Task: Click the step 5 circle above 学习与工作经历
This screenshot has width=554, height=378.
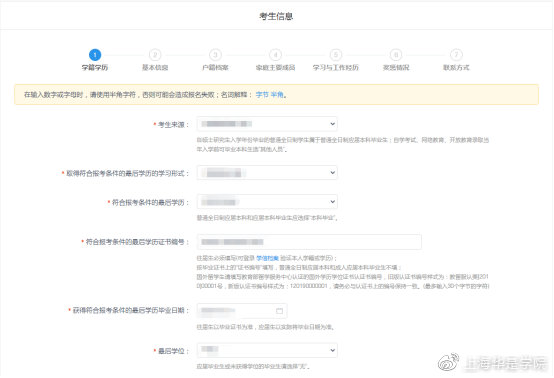Action: pyautogui.click(x=336, y=55)
